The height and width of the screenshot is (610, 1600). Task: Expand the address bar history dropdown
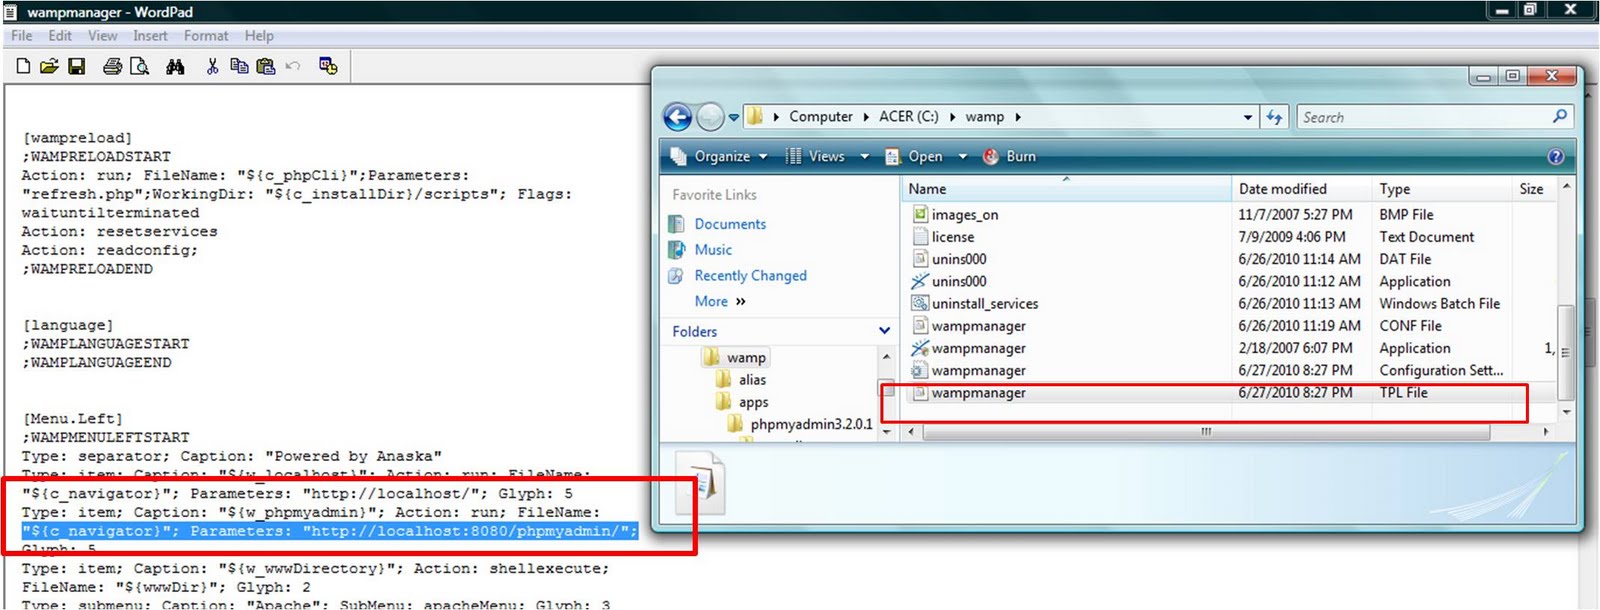(x=1248, y=117)
